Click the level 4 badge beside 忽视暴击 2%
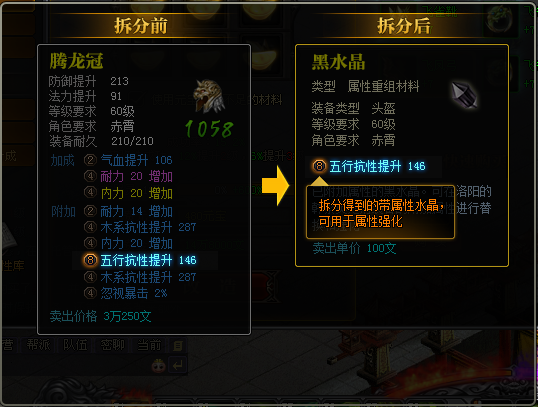Image resolution: width=538 pixels, height=407 pixels. (x=91, y=293)
